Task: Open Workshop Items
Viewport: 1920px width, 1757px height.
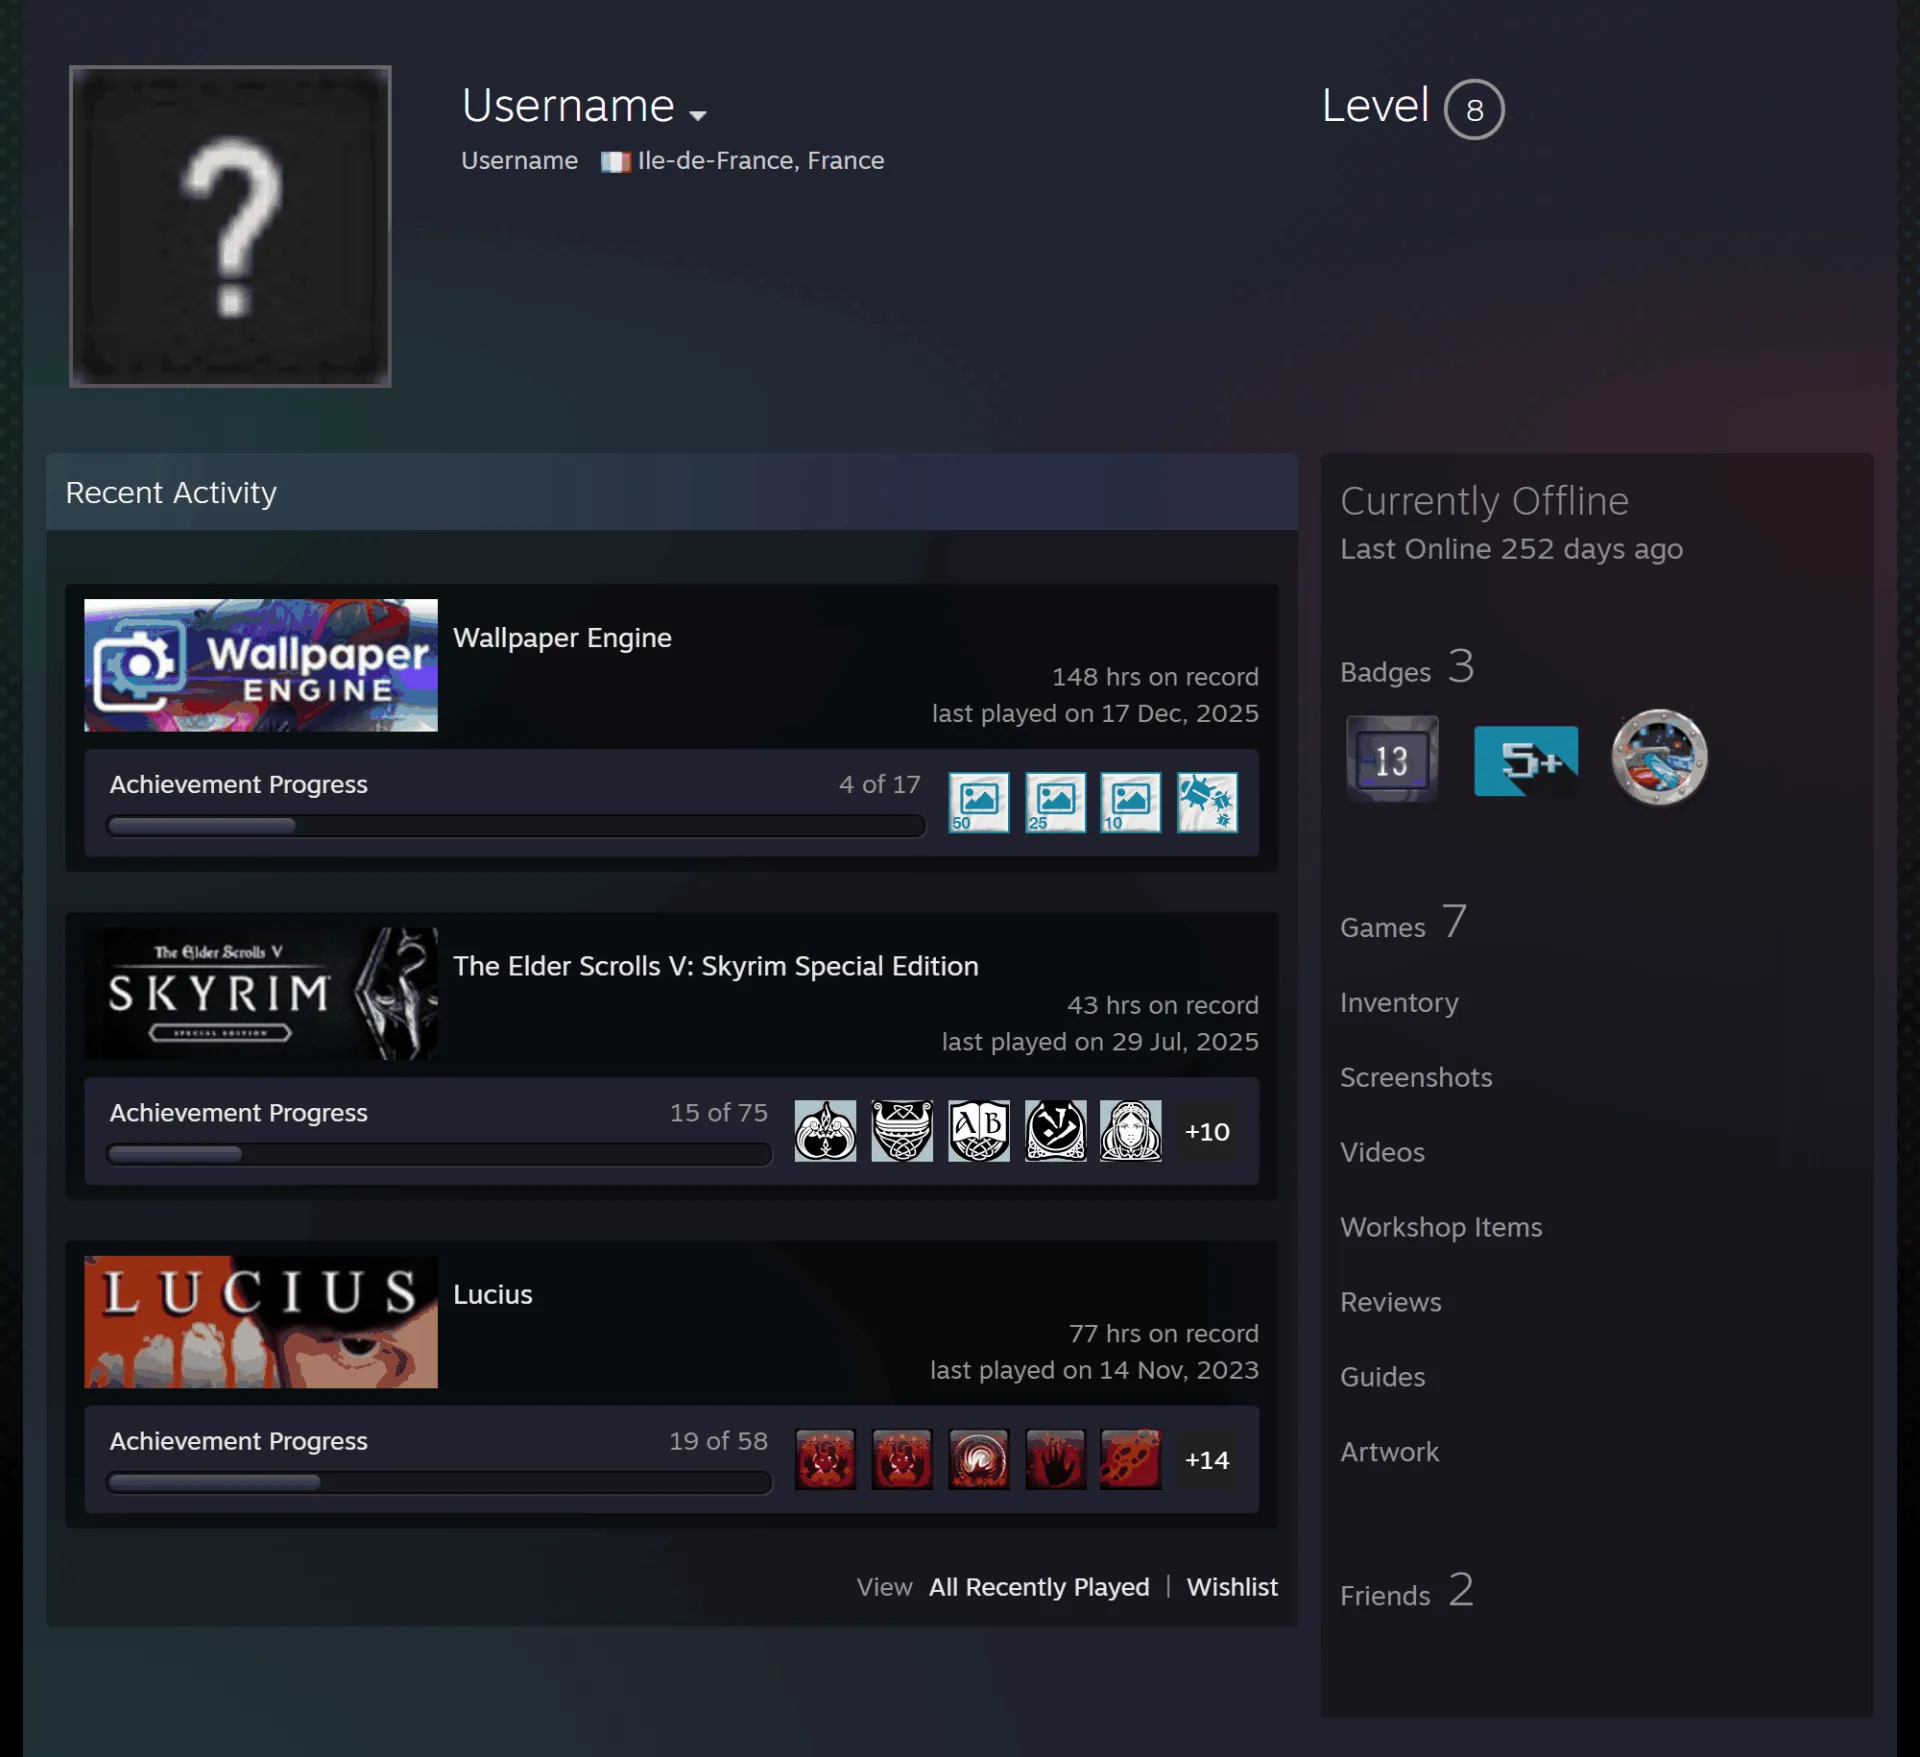Action: [1441, 1227]
